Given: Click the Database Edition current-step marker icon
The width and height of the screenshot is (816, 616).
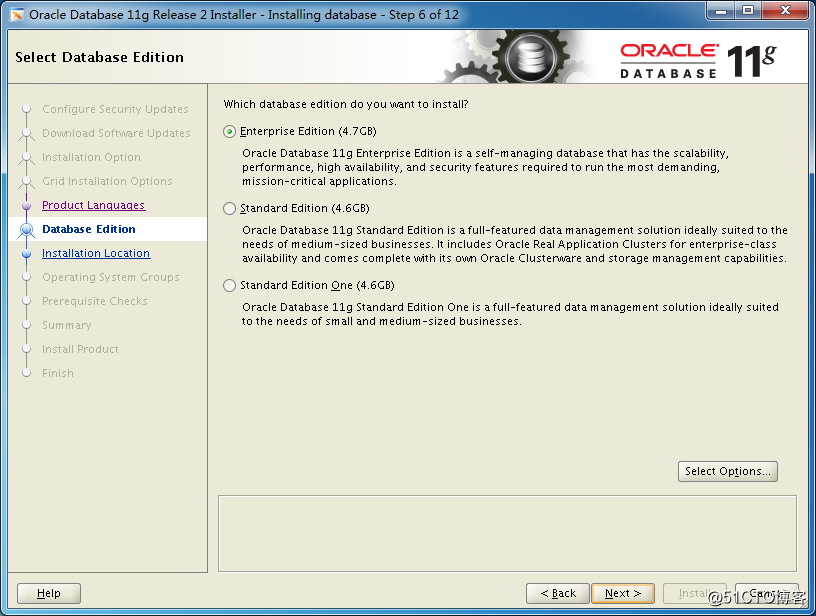Looking at the screenshot, I should [27, 230].
